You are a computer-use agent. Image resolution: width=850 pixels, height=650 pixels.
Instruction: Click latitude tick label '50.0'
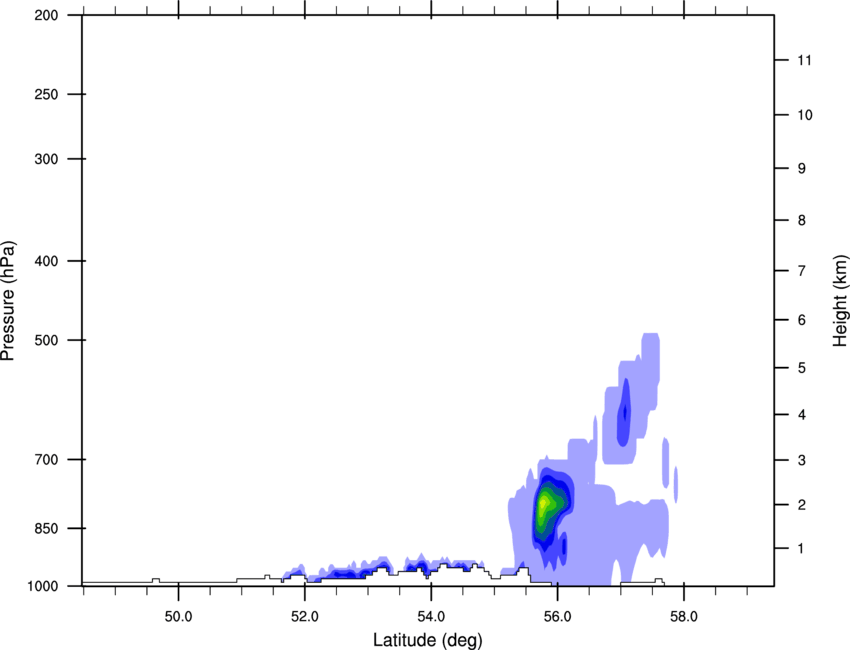coord(178,617)
